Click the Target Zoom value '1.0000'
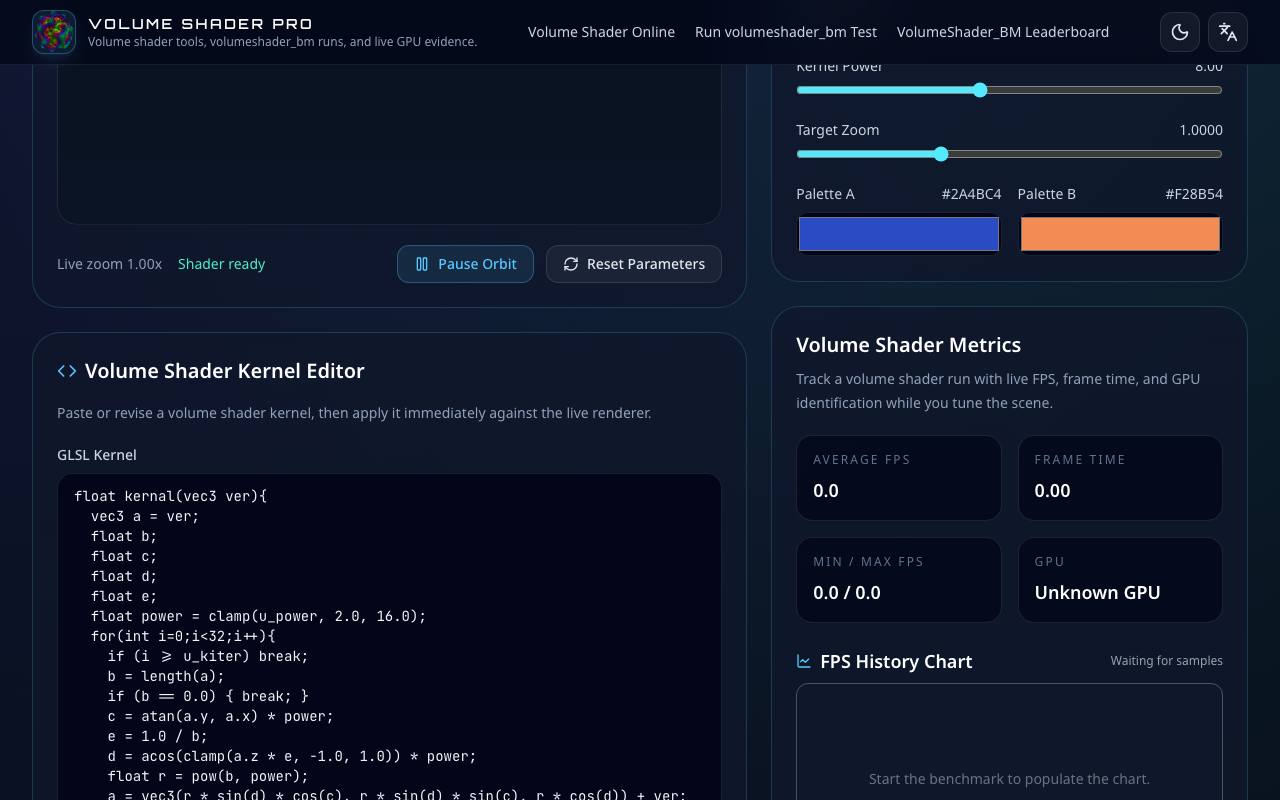The height and width of the screenshot is (800, 1280). coord(1201,130)
